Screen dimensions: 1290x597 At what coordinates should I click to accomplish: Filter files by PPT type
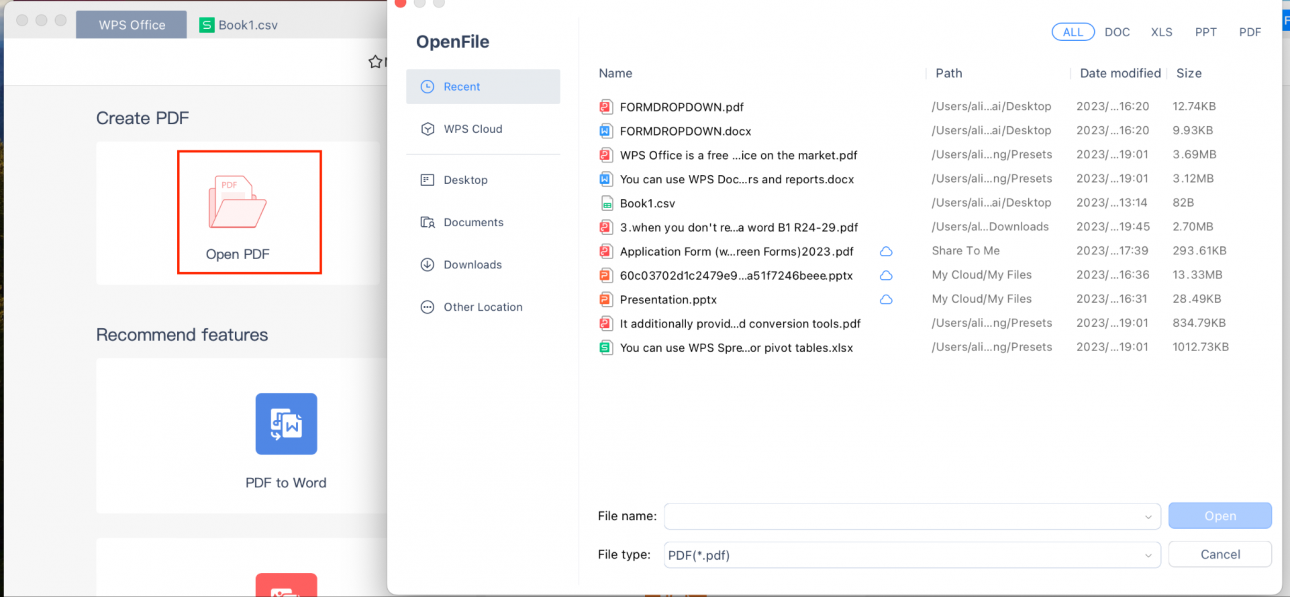pos(1206,32)
